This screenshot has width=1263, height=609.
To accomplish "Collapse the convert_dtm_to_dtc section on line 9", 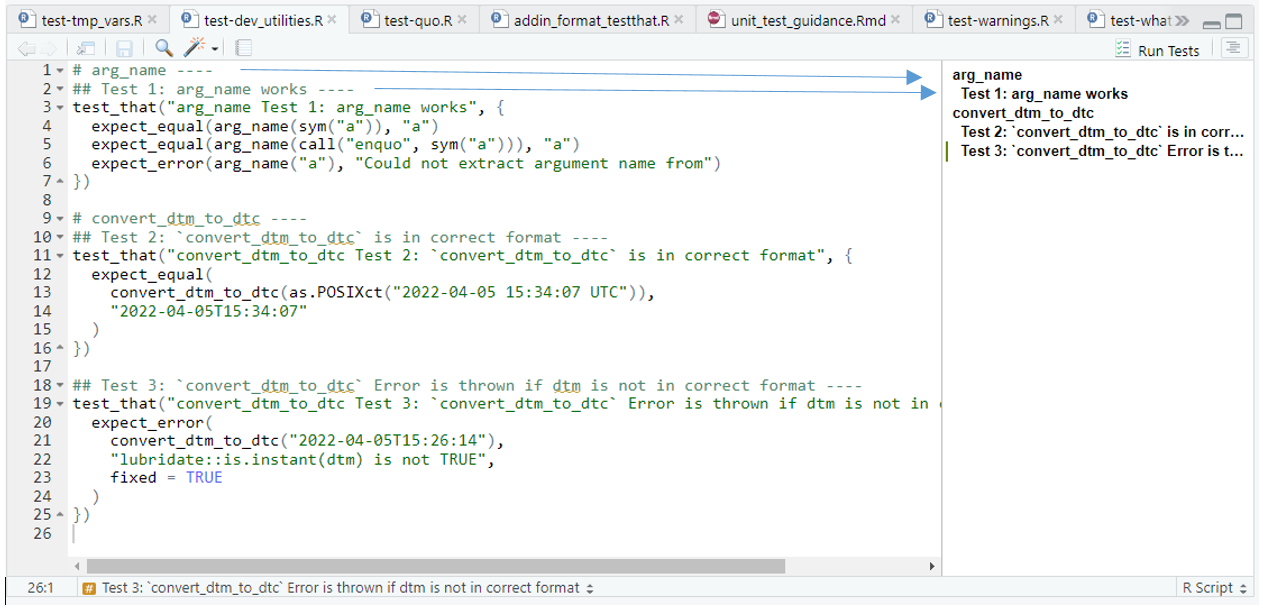I will coord(60,219).
